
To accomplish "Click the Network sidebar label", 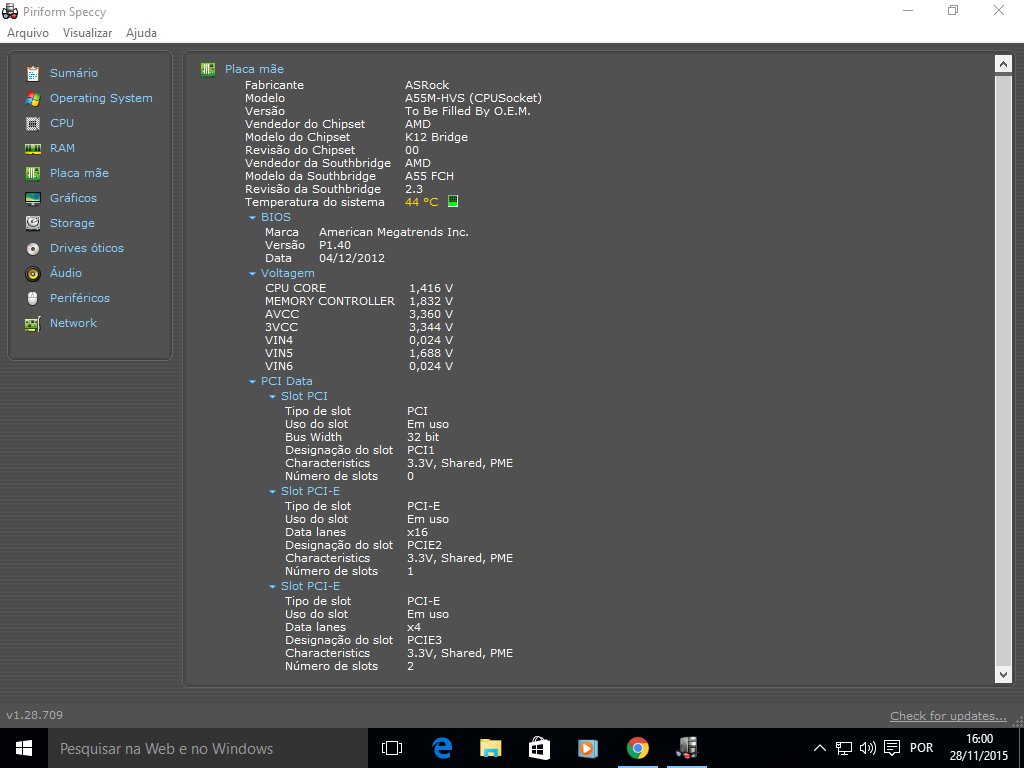I will (73, 323).
